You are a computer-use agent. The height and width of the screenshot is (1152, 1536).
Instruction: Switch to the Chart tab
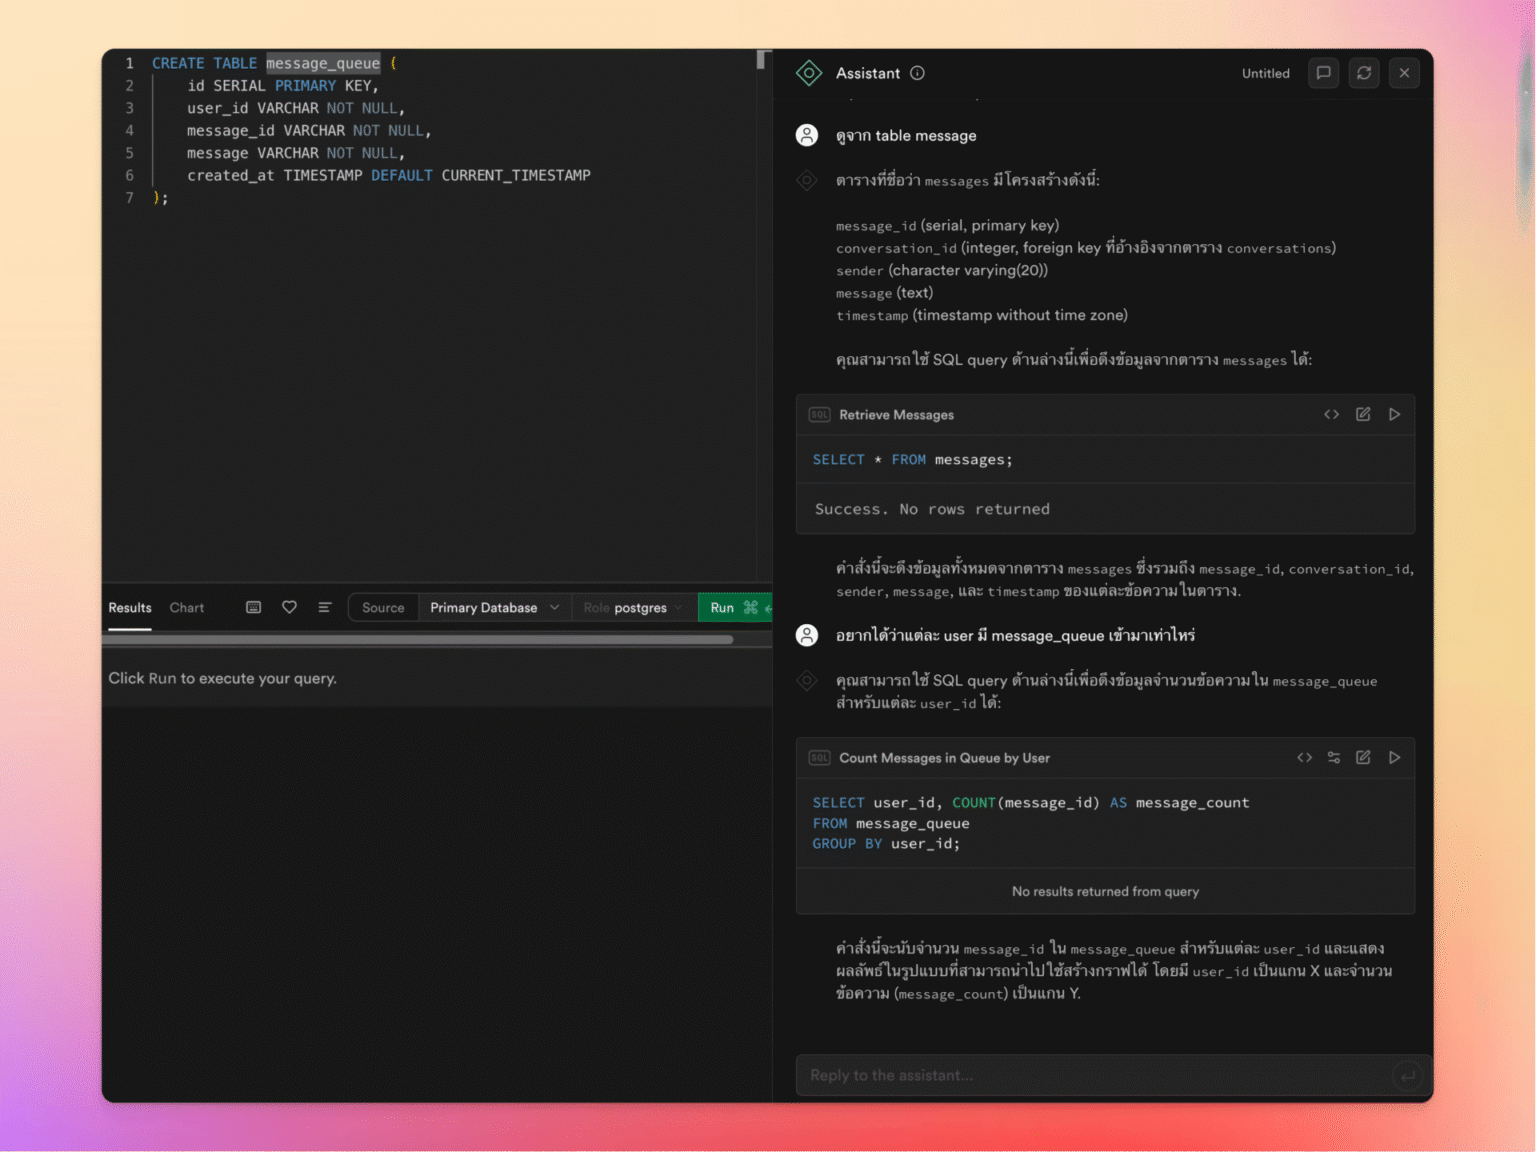point(186,607)
